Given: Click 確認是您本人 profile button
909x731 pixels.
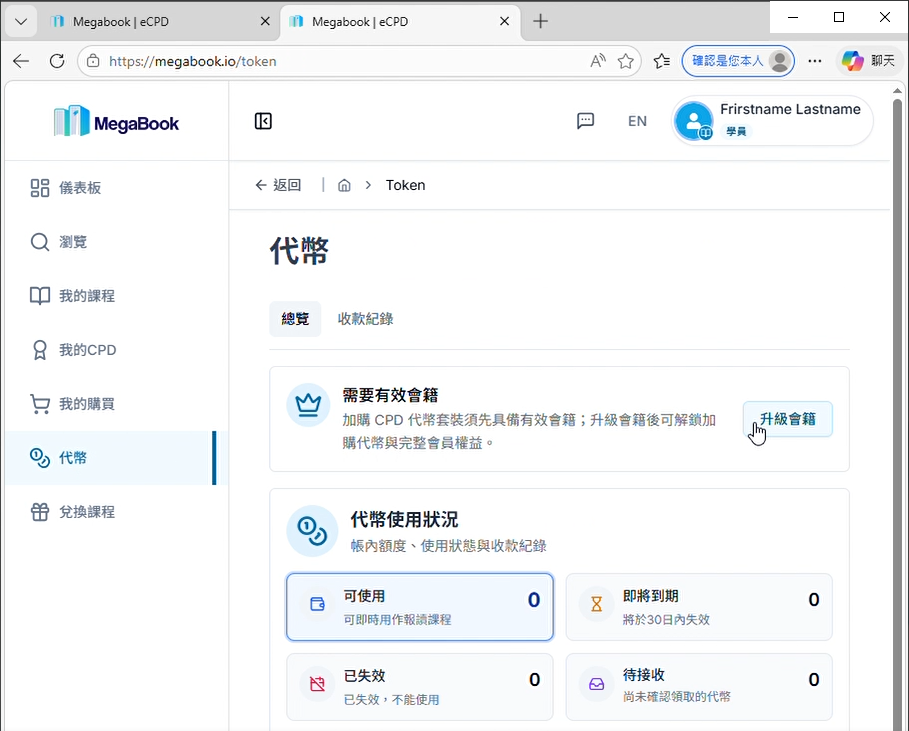Looking at the screenshot, I should (x=738, y=61).
